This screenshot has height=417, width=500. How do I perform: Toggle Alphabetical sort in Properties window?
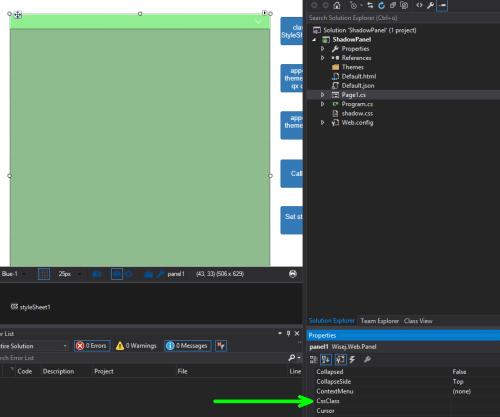[326, 359]
